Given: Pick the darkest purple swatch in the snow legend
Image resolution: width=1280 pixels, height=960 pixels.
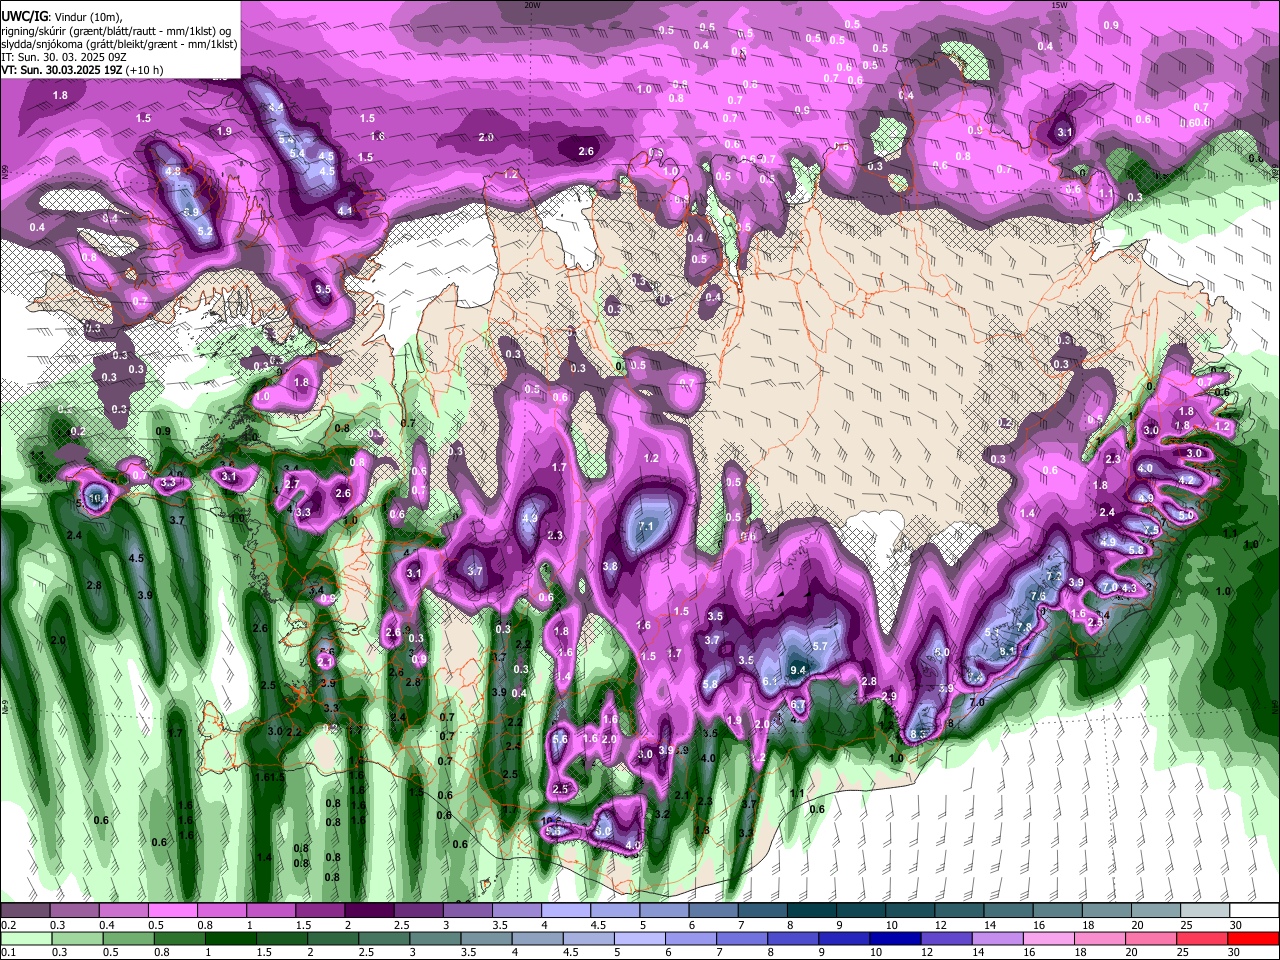Looking at the screenshot, I should (368, 911).
